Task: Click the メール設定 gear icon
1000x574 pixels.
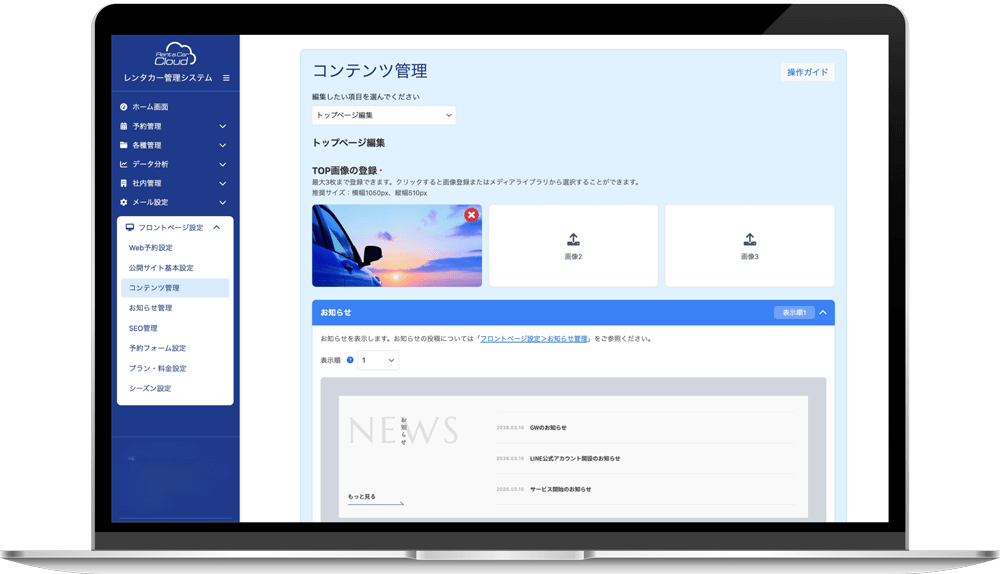Action: (124, 202)
